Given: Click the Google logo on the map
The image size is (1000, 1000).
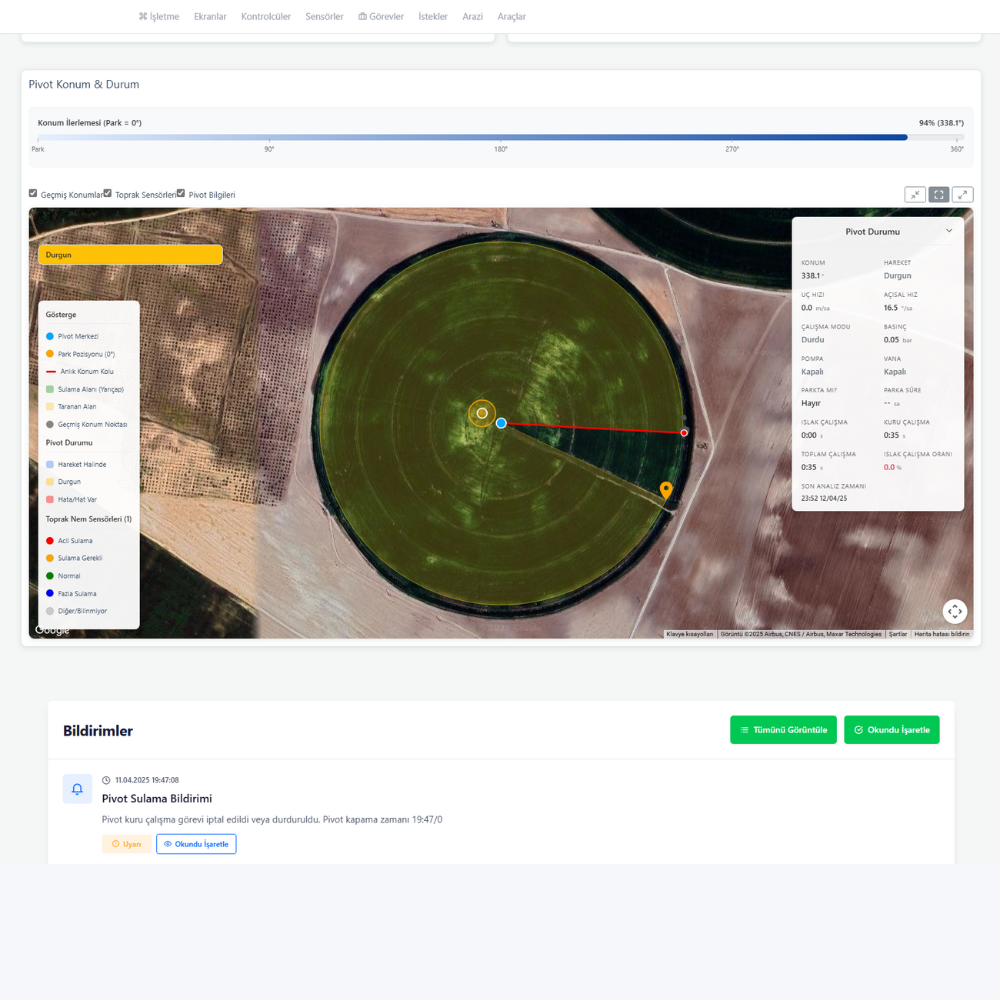Looking at the screenshot, I should click(51, 630).
